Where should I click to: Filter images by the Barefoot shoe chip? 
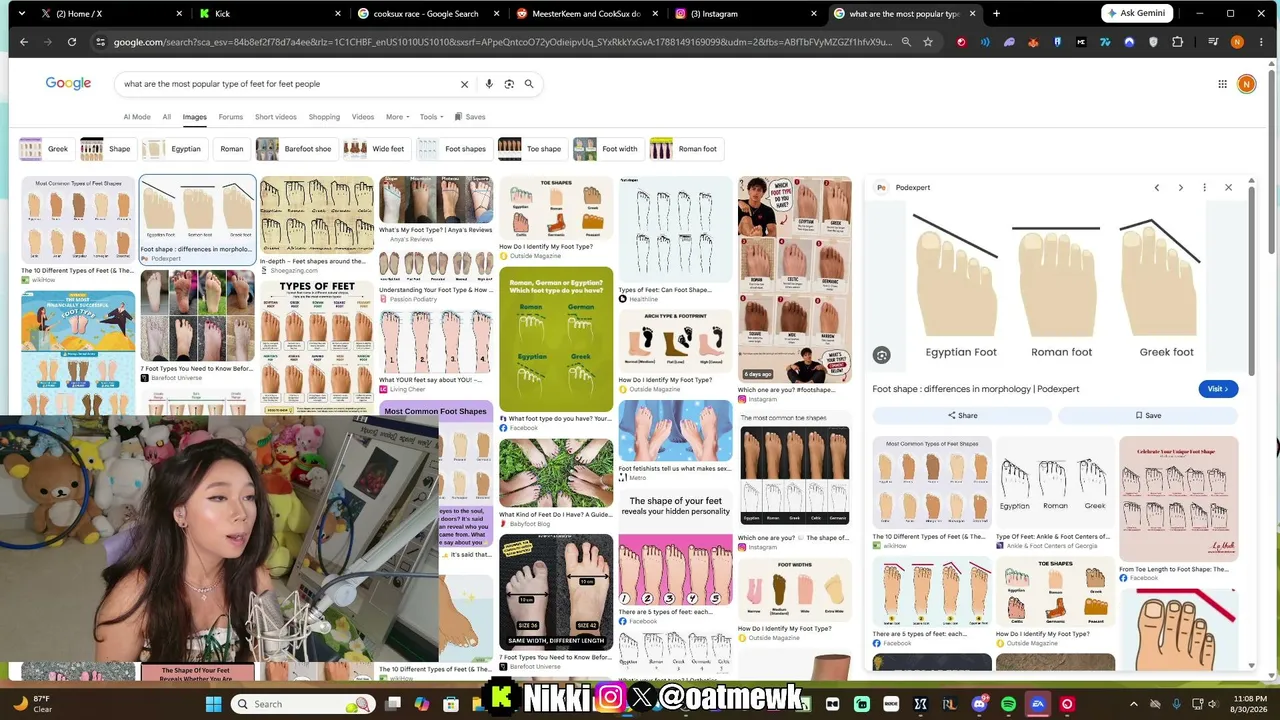pos(295,149)
